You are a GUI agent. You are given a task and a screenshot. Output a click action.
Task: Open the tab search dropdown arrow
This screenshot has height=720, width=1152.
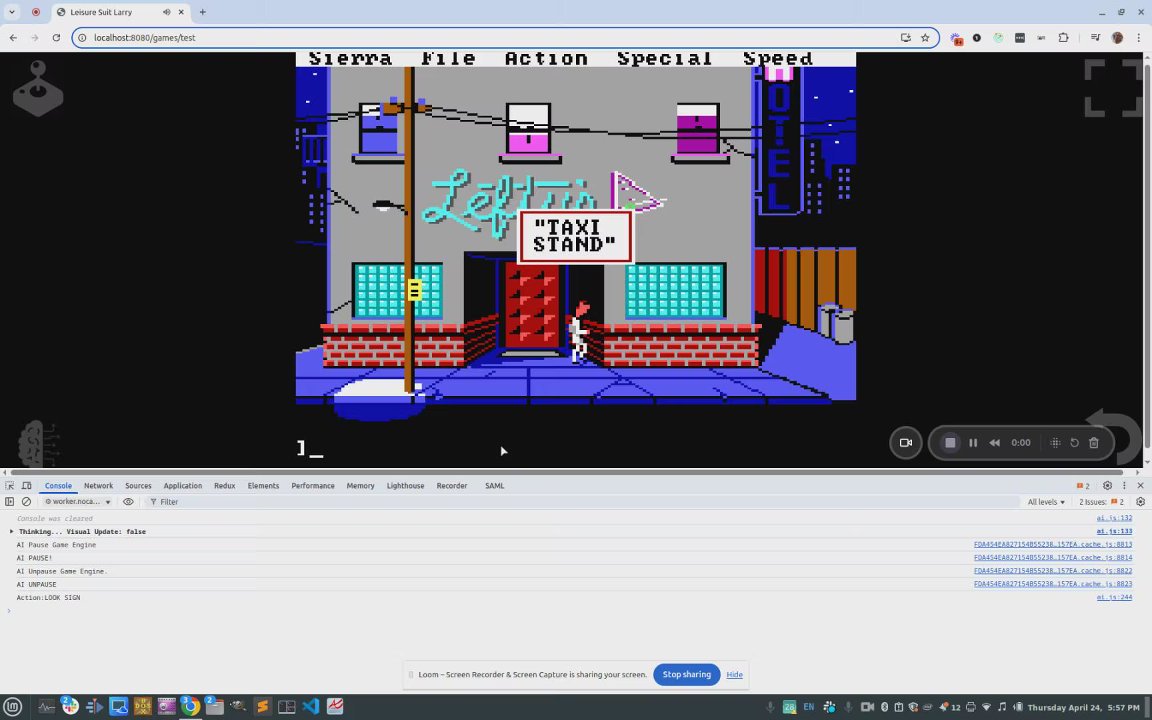[12, 12]
